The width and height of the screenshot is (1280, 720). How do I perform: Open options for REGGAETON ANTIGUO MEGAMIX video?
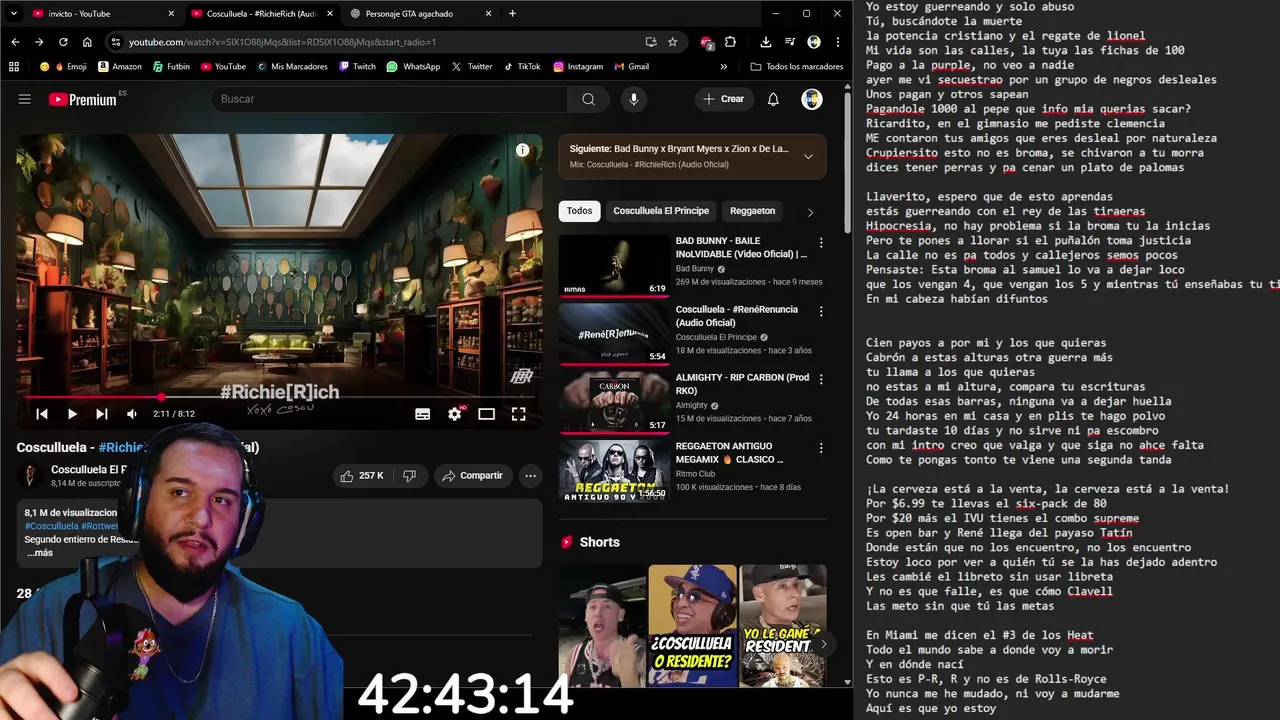pos(821,448)
